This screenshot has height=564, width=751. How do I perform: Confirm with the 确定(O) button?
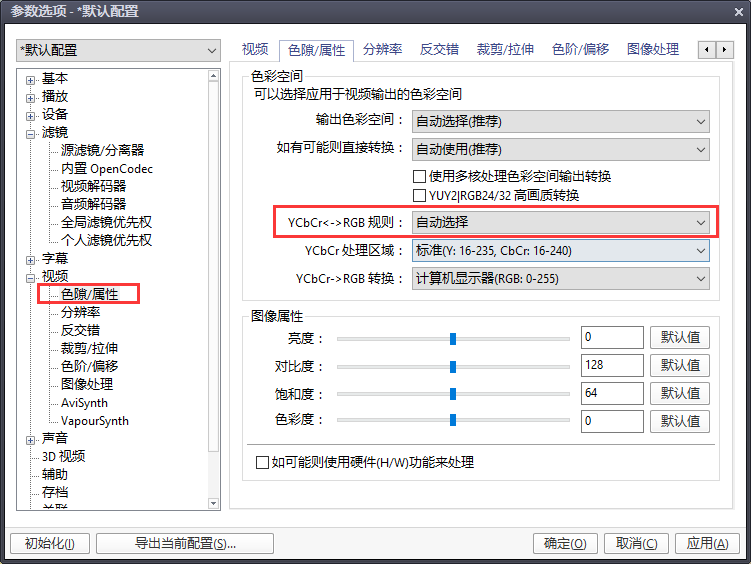pyautogui.click(x=565, y=543)
